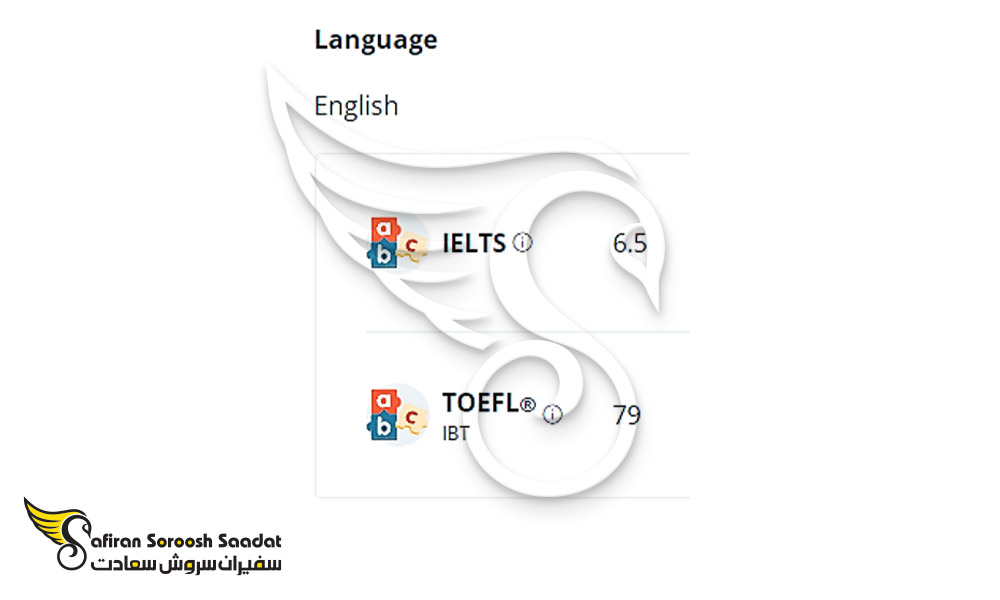Click the IBT text under TOEFL

coord(455,434)
